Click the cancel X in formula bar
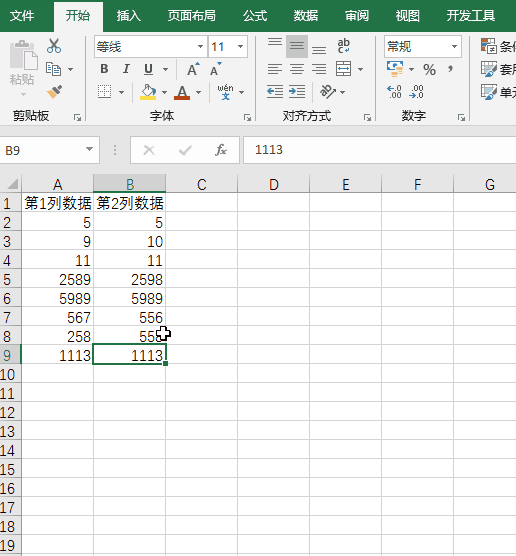The width and height of the screenshot is (516, 556). pos(149,150)
